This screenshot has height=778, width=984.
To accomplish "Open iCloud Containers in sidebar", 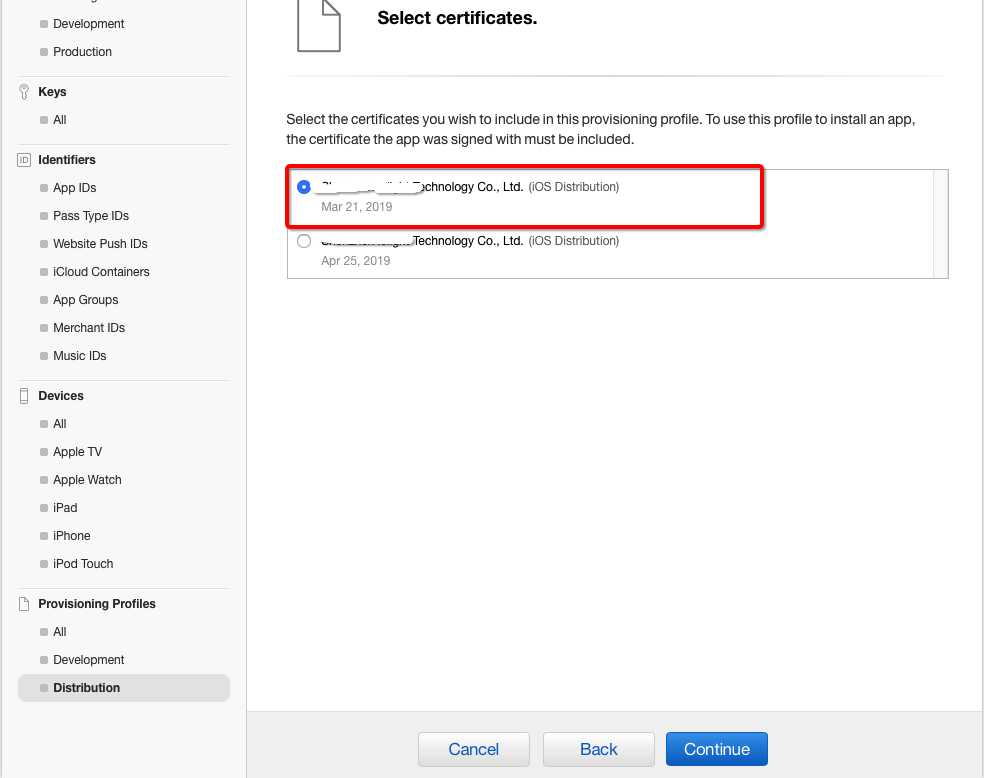I will click(x=101, y=272).
